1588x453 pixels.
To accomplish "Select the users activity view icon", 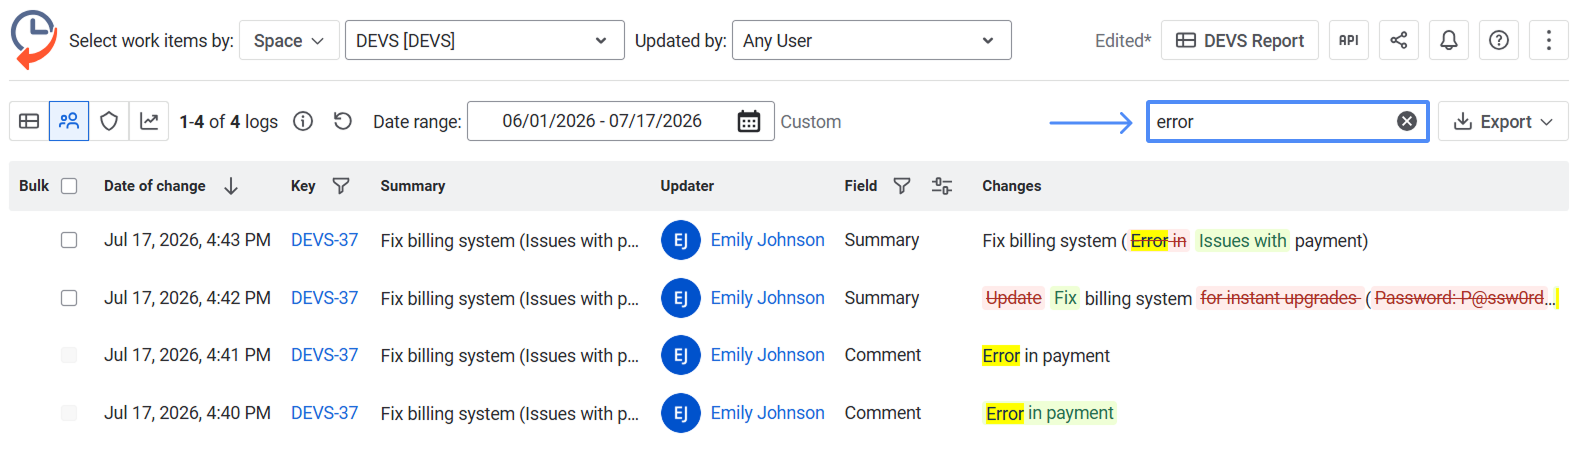I will [x=69, y=121].
